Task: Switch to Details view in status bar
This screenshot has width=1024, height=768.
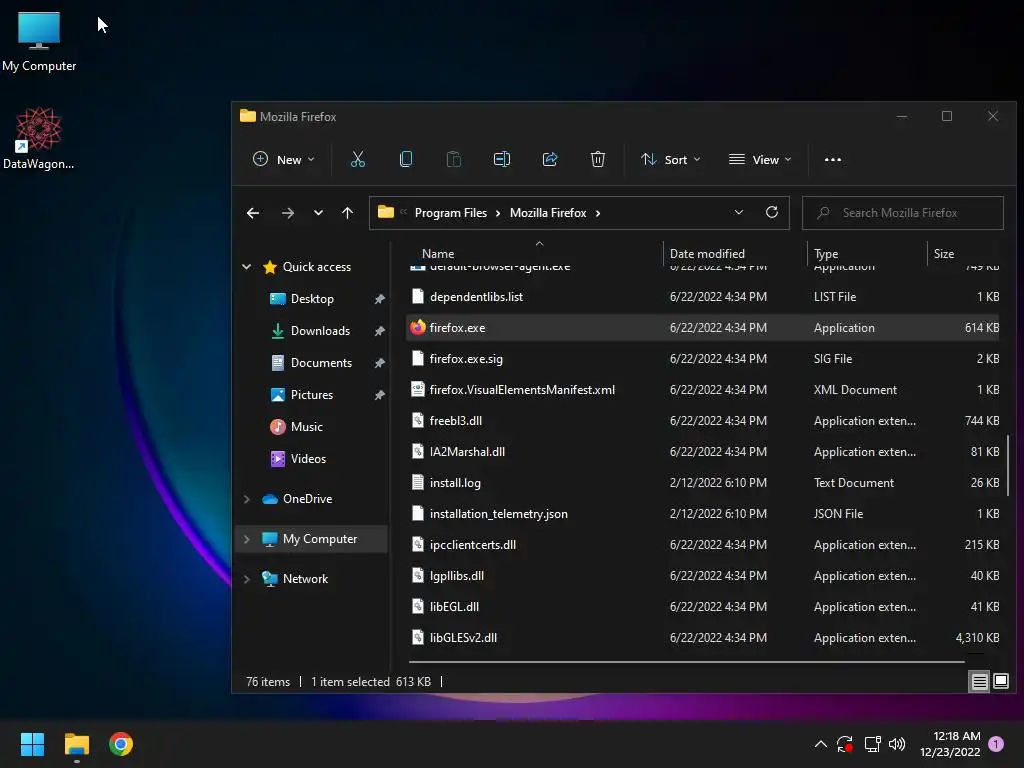Action: pyautogui.click(x=980, y=682)
